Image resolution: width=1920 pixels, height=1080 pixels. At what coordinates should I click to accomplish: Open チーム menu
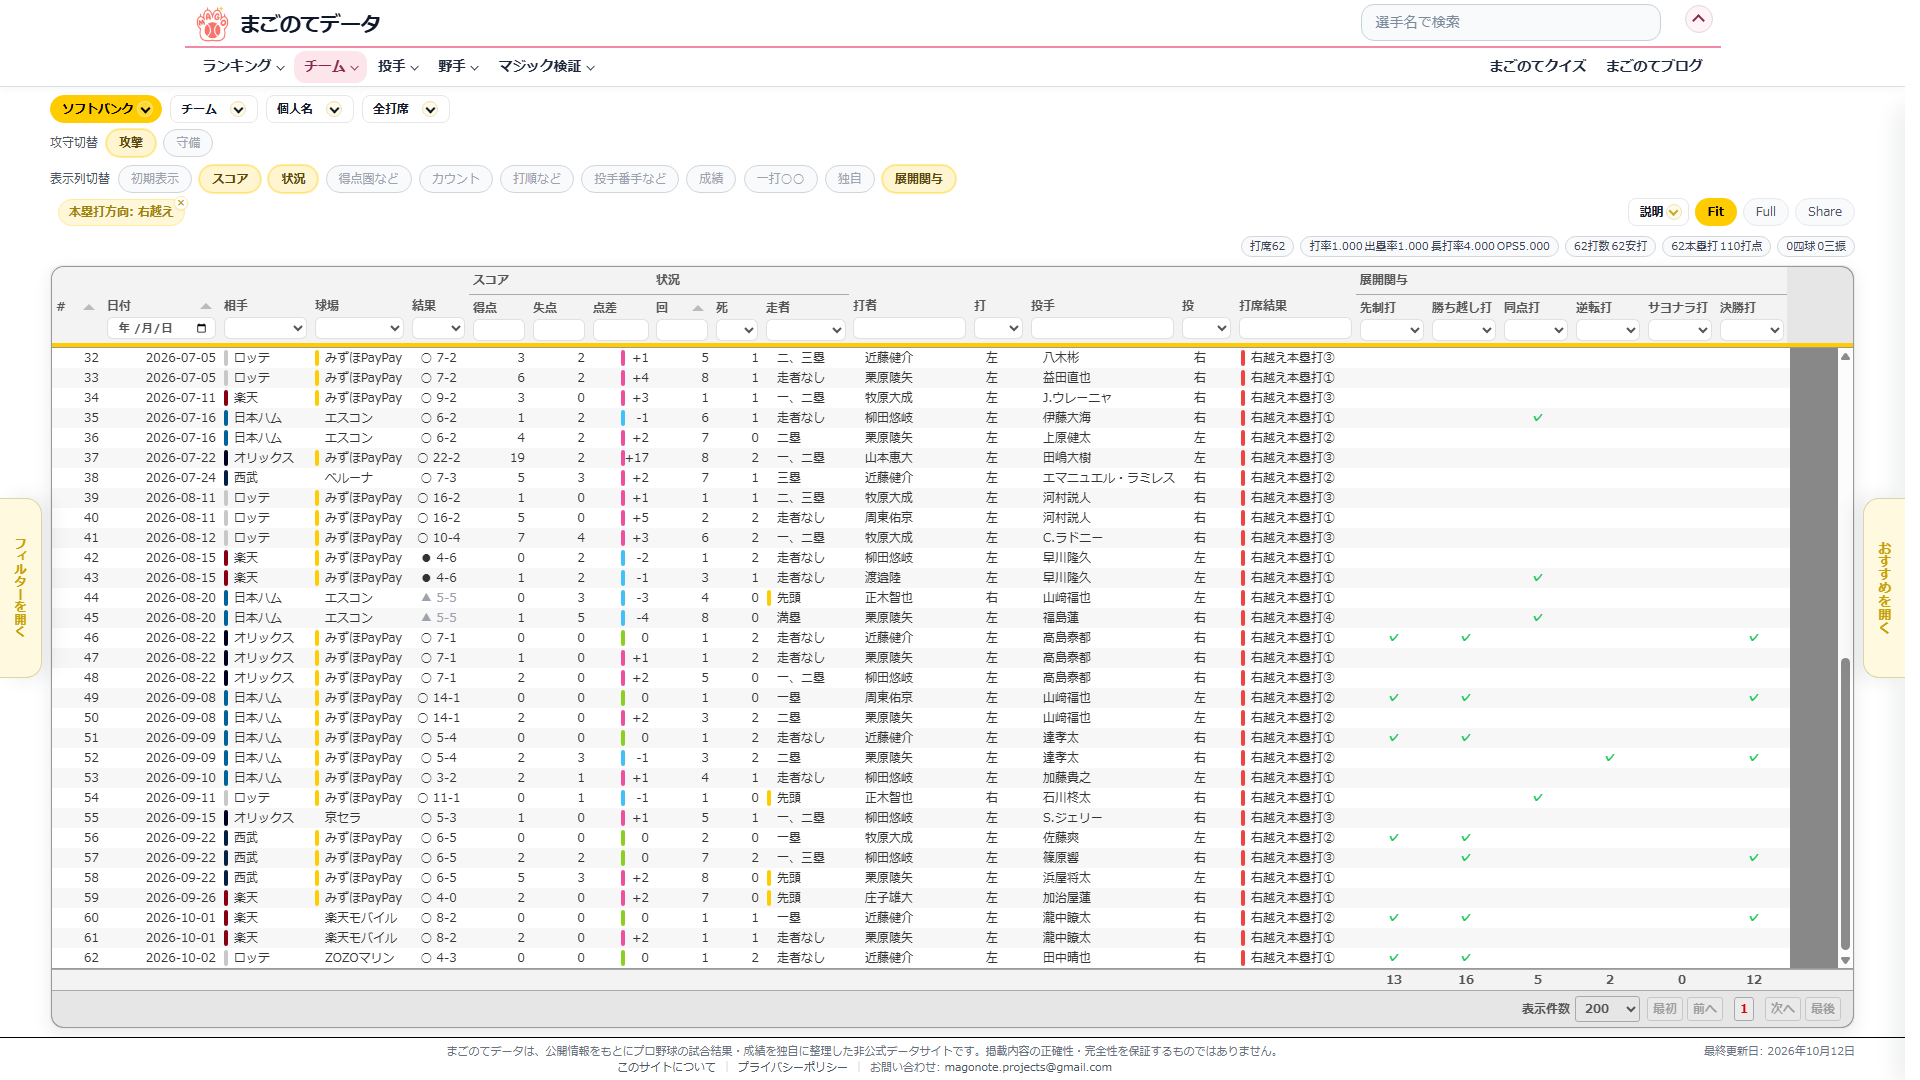[x=330, y=66]
